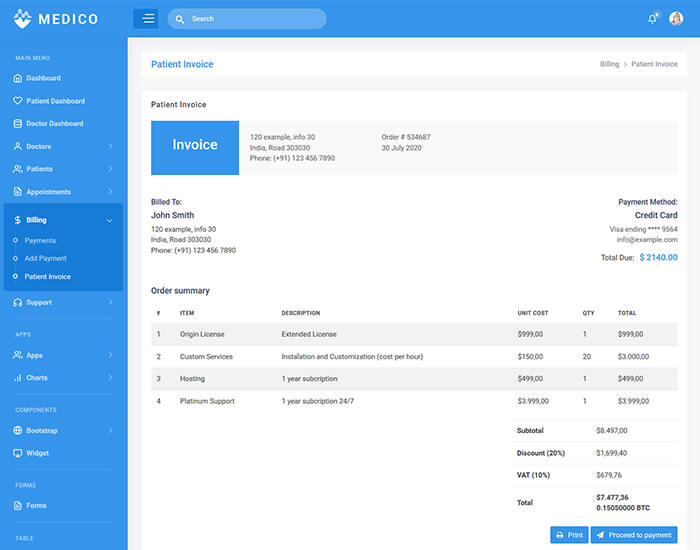Image resolution: width=700 pixels, height=550 pixels.
Task: Click the Patient Dashboard heart icon
Action: tap(17, 101)
